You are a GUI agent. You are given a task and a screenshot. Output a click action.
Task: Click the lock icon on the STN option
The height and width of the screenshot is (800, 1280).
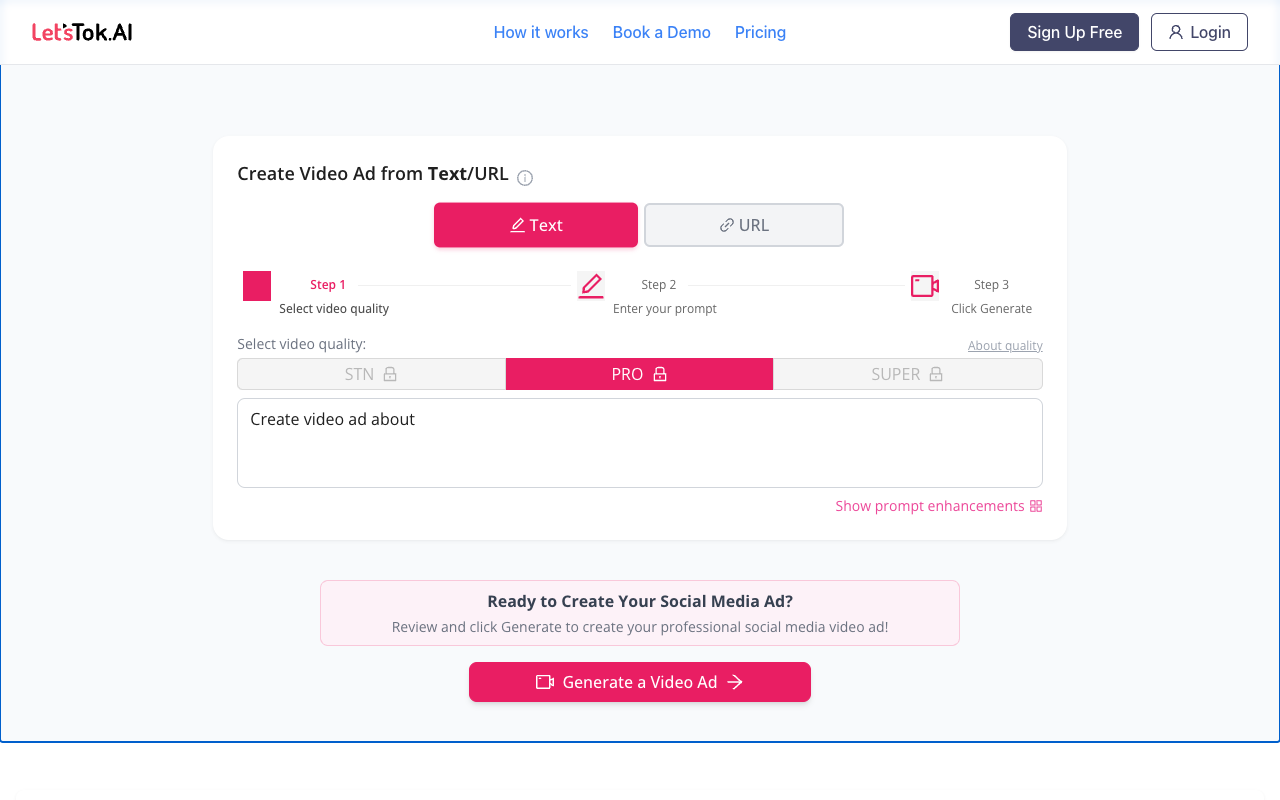pyautogui.click(x=390, y=373)
